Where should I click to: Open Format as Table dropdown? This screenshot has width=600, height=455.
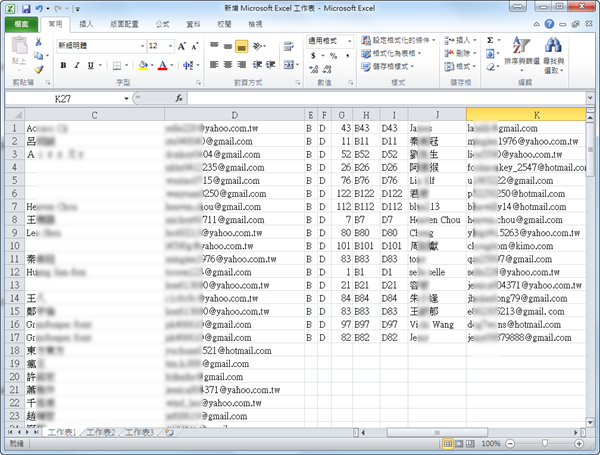(391, 54)
